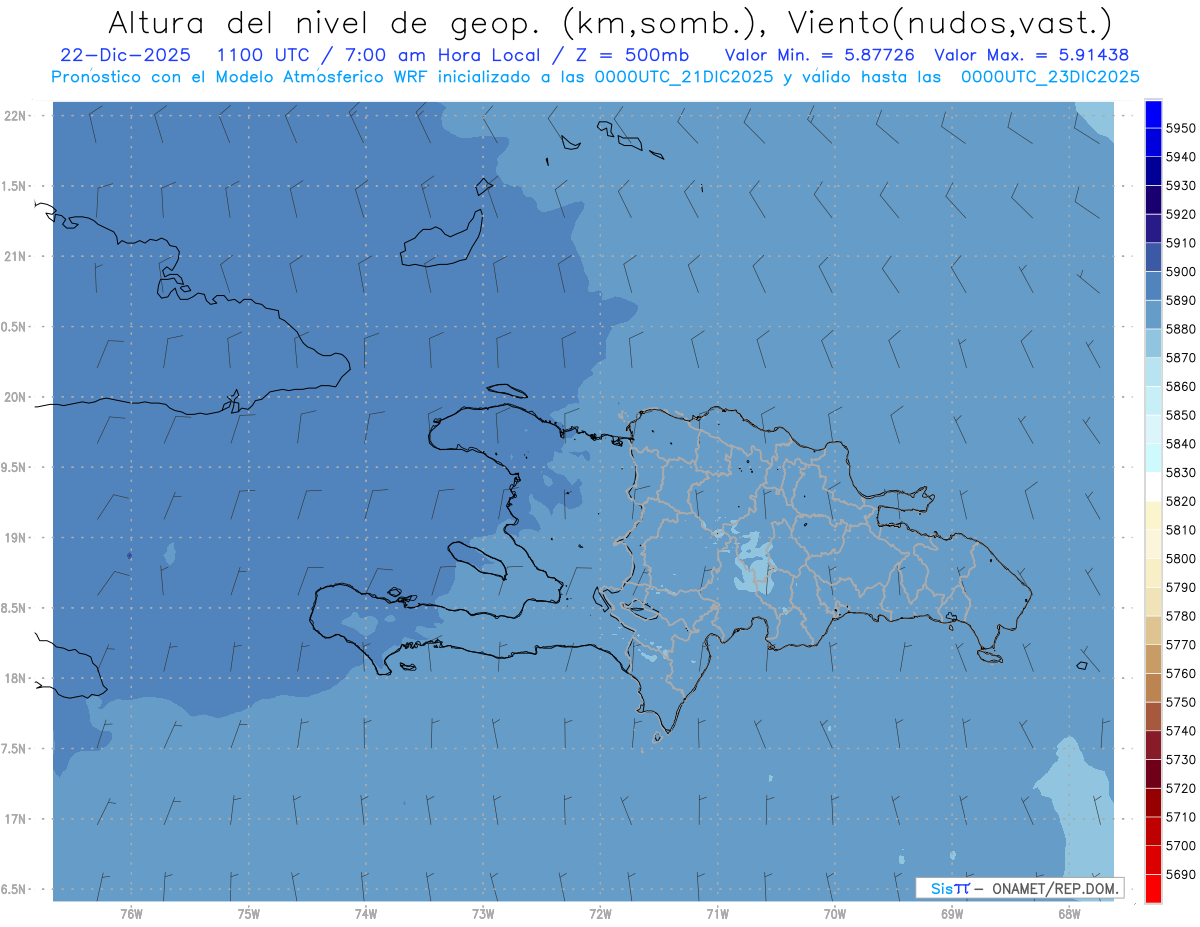Click the '18N' latitude label
The width and height of the screenshot is (1200, 927).
[x=16, y=678]
